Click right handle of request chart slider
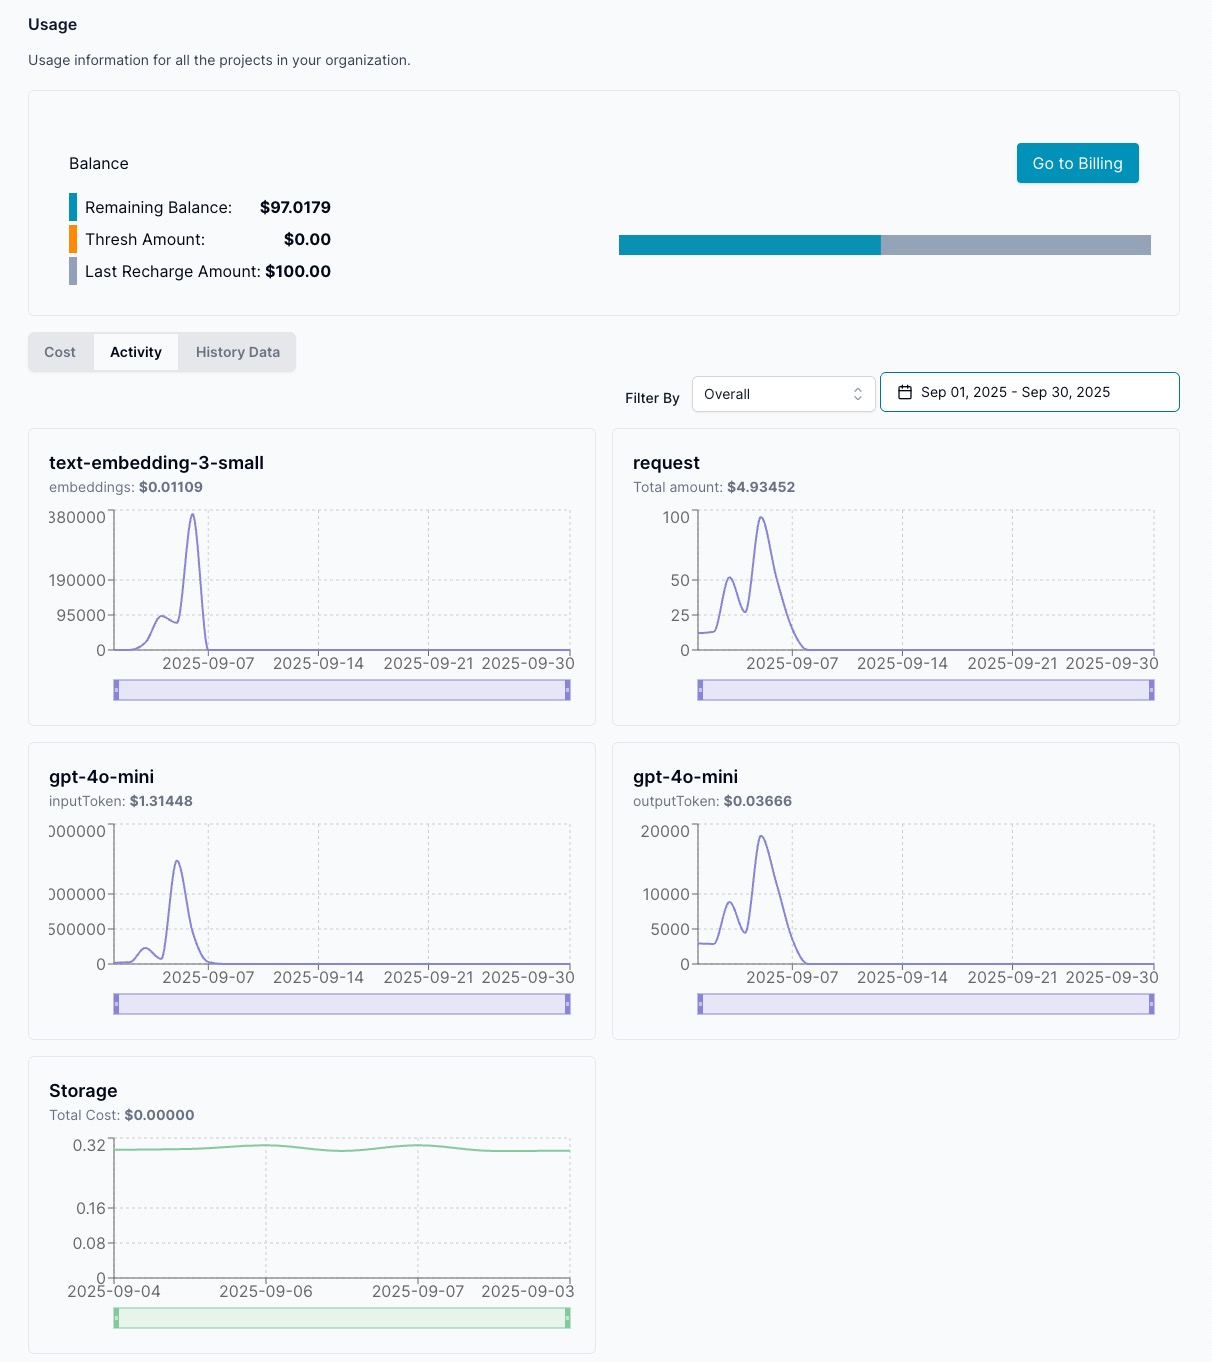The height and width of the screenshot is (1362, 1212). coord(1151,690)
